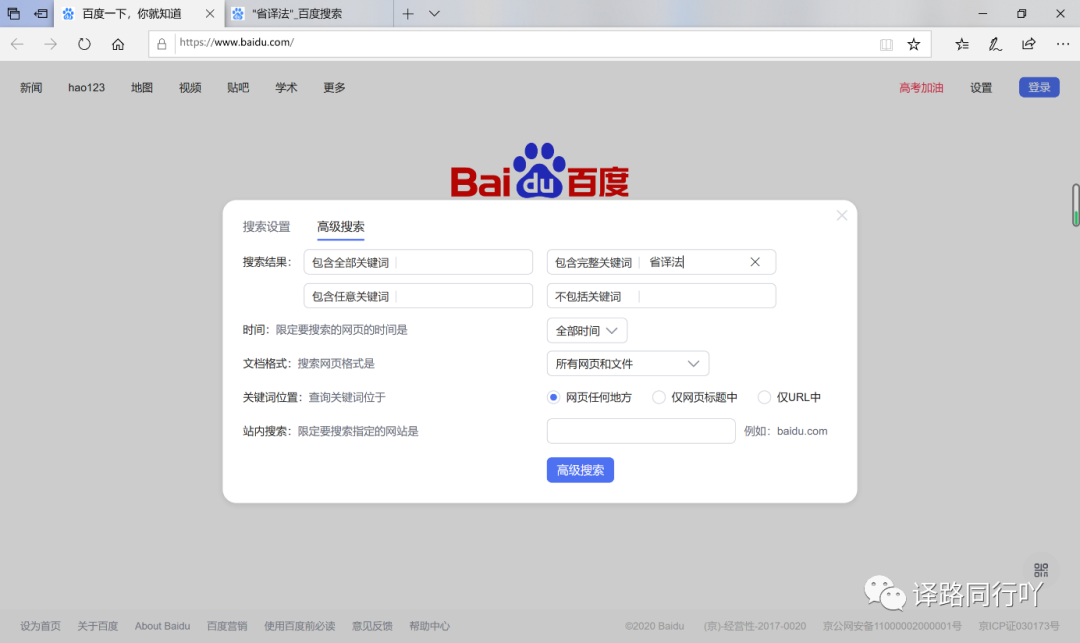Open the hao123 link
The height and width of the screenshot is (643, 1080).
coord(86,87)
